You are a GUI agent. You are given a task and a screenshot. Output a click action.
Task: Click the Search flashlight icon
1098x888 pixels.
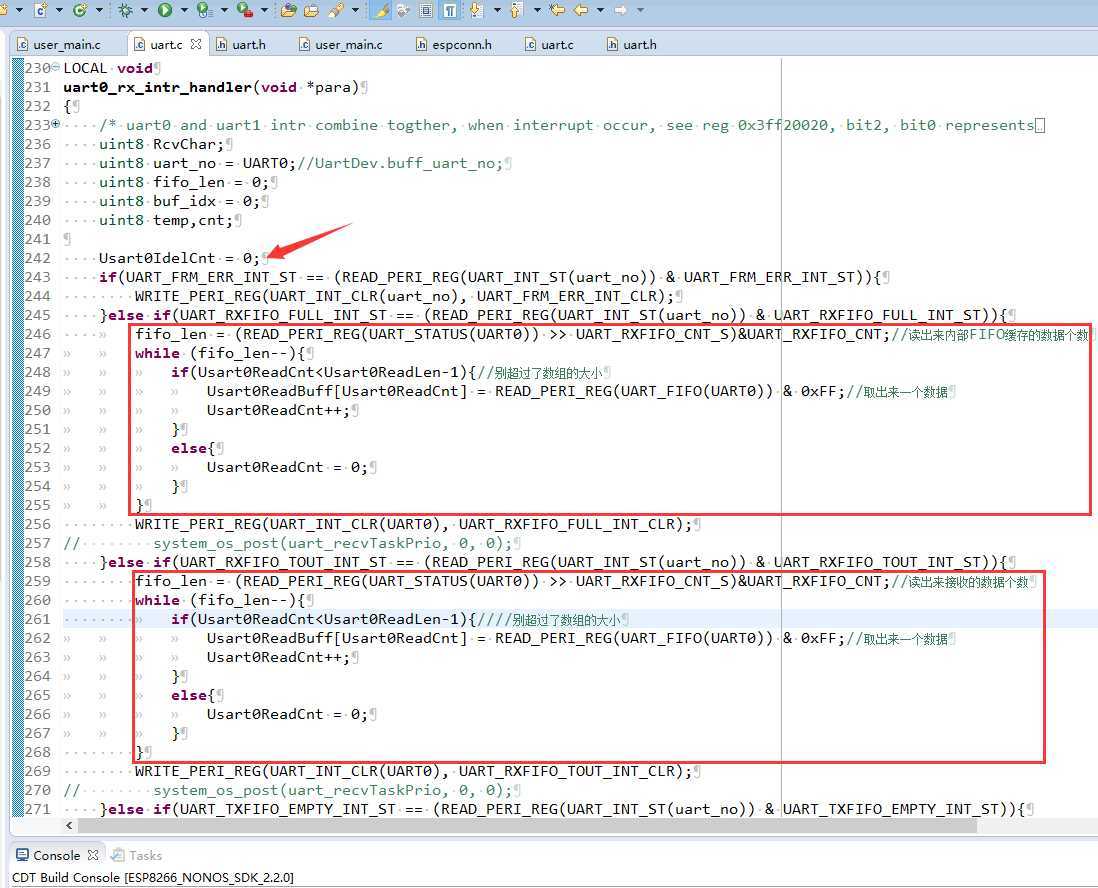(x=337, y=10)
